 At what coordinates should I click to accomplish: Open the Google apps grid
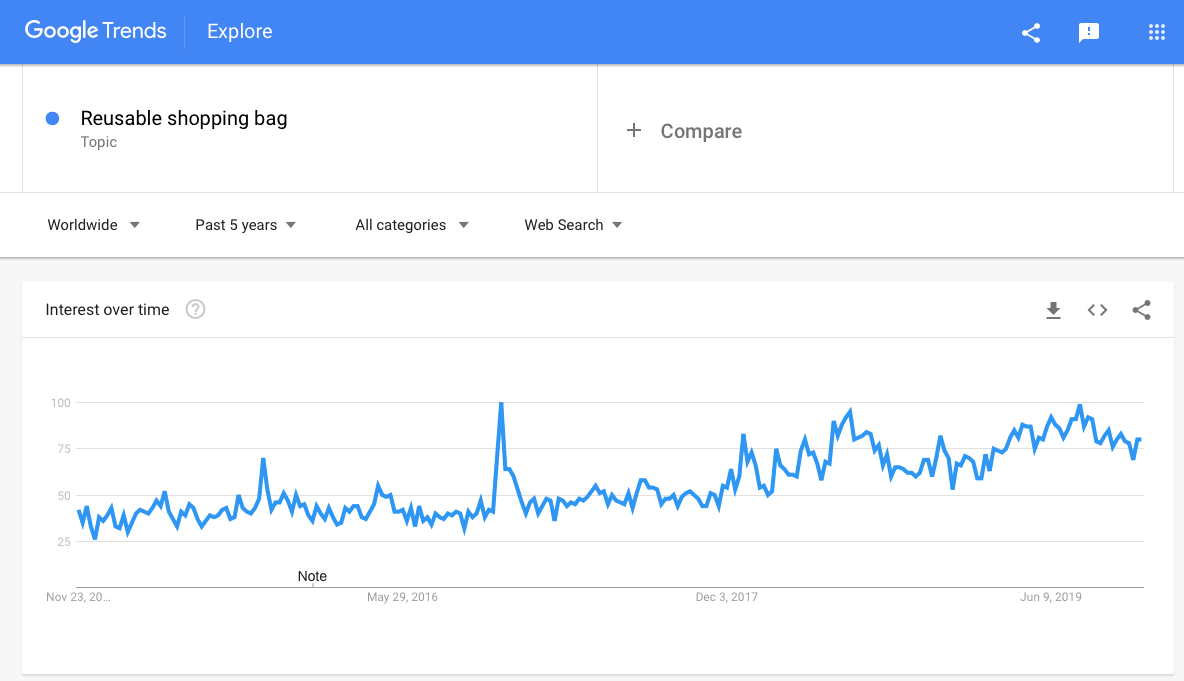pos(1157,32)
